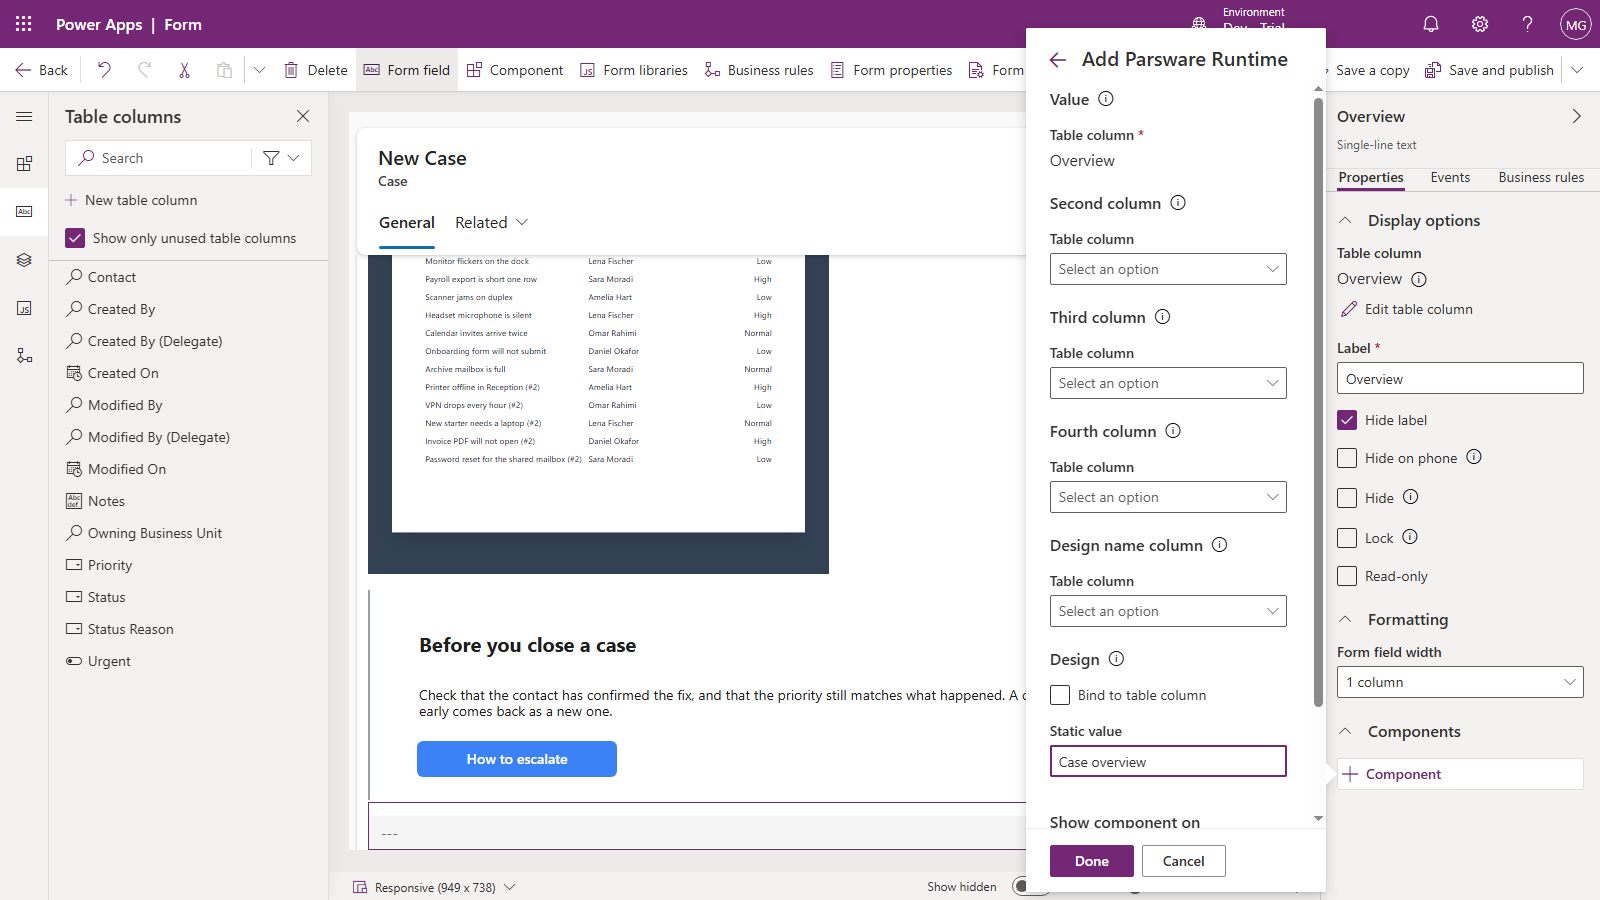Click the Static value input field
The width and height of the screenshot is (1600, 900).
[x=1168, y=761]
